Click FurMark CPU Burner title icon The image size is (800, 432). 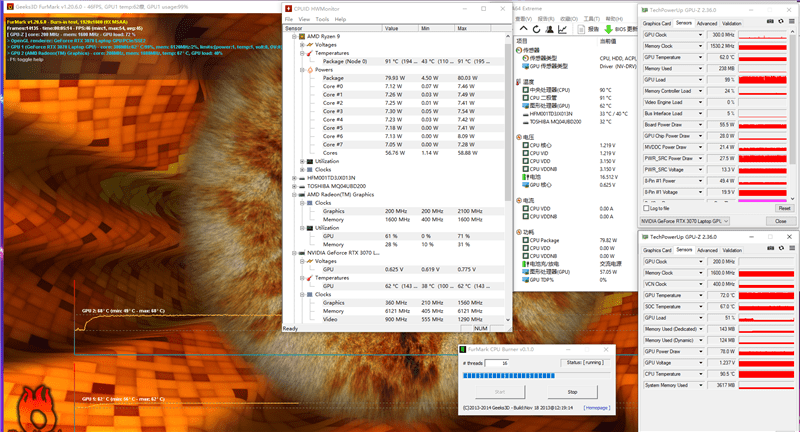pyautogui.click(x=463, y=349)
